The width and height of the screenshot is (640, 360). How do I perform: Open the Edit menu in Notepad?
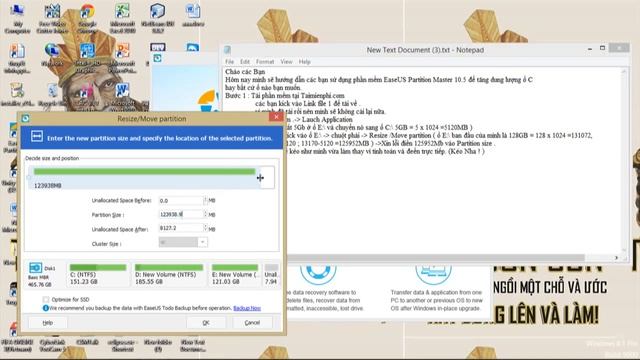point(245,62)
